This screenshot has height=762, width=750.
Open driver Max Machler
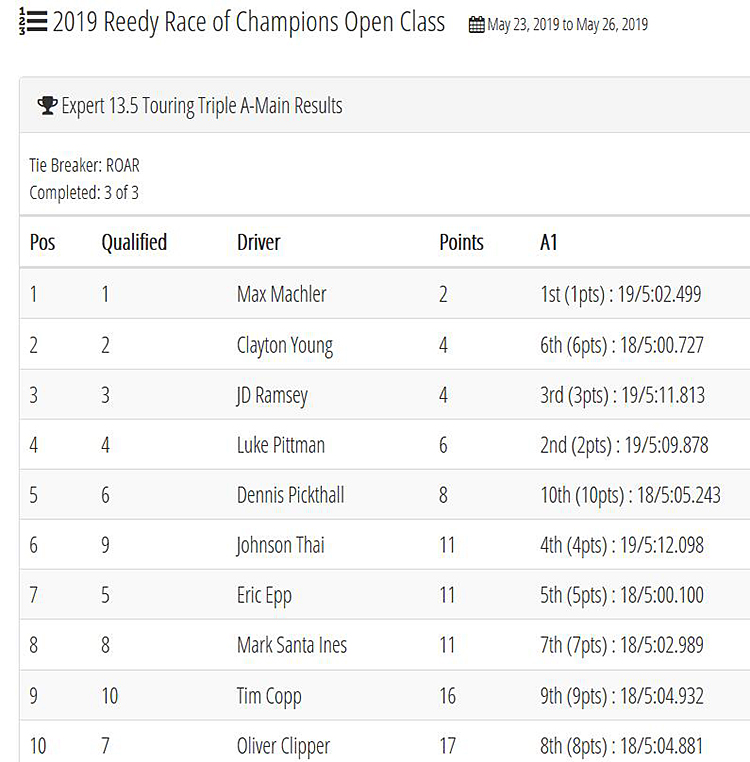pos(281,294)
